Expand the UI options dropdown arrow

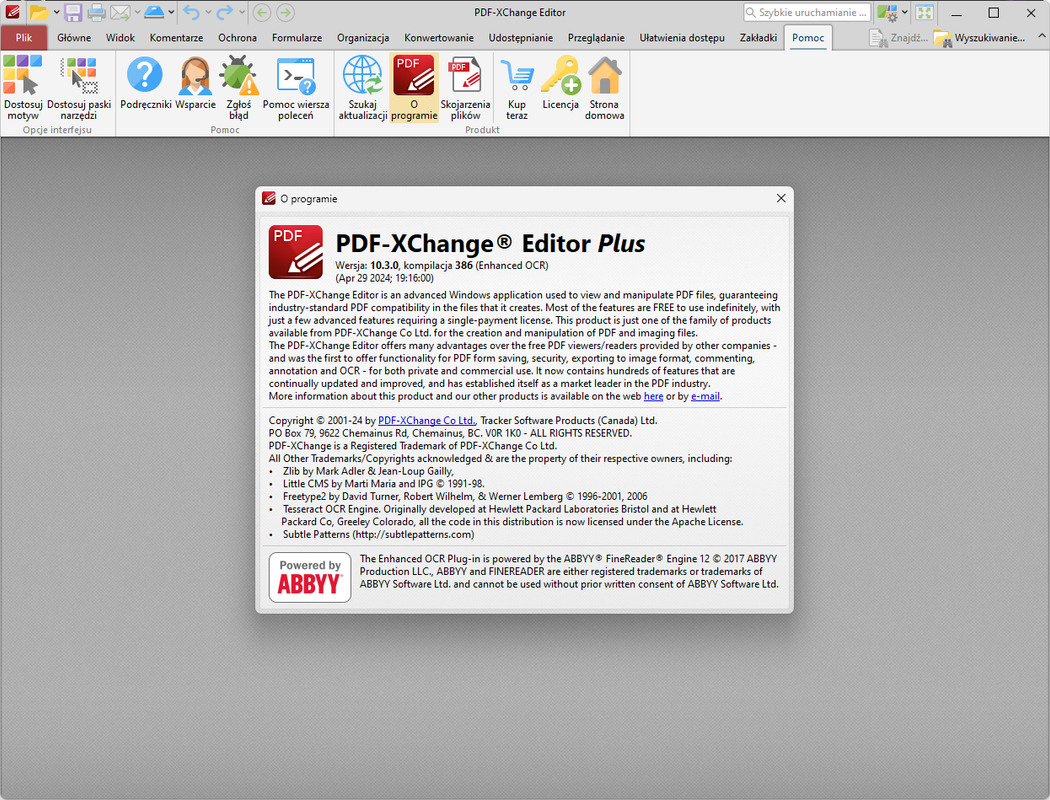(905, 13)
